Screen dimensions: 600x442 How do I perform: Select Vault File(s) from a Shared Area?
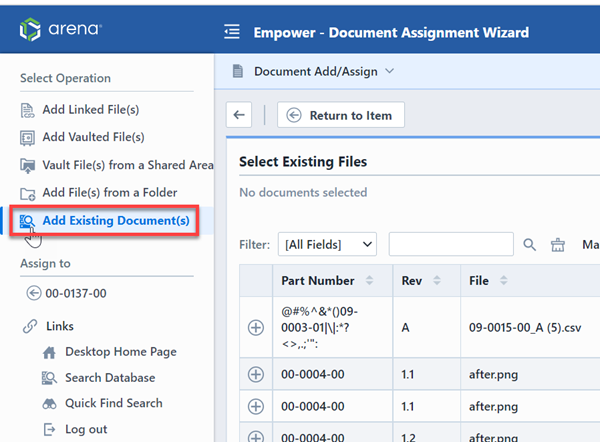point(128,165)
